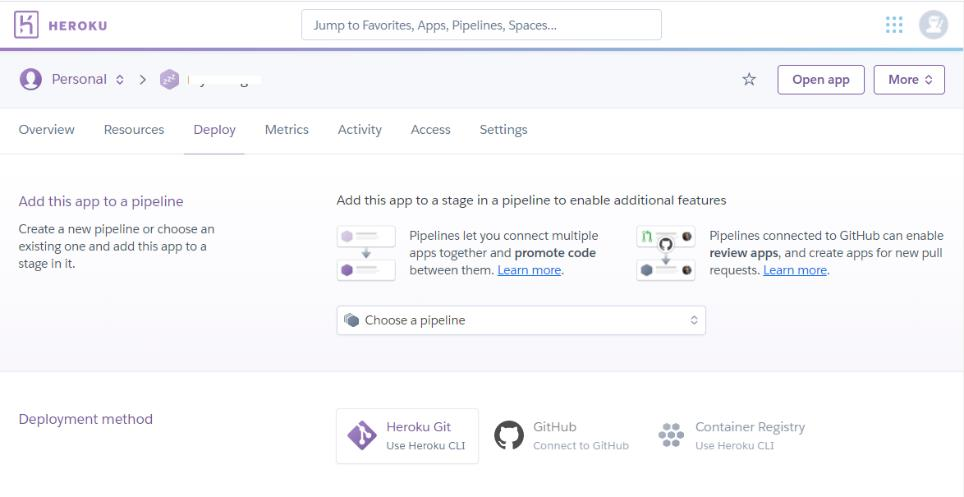Viewport: 964px width, 497px height.
Task: Click the Heroku logo icon
Action: (x=26, y=25)
